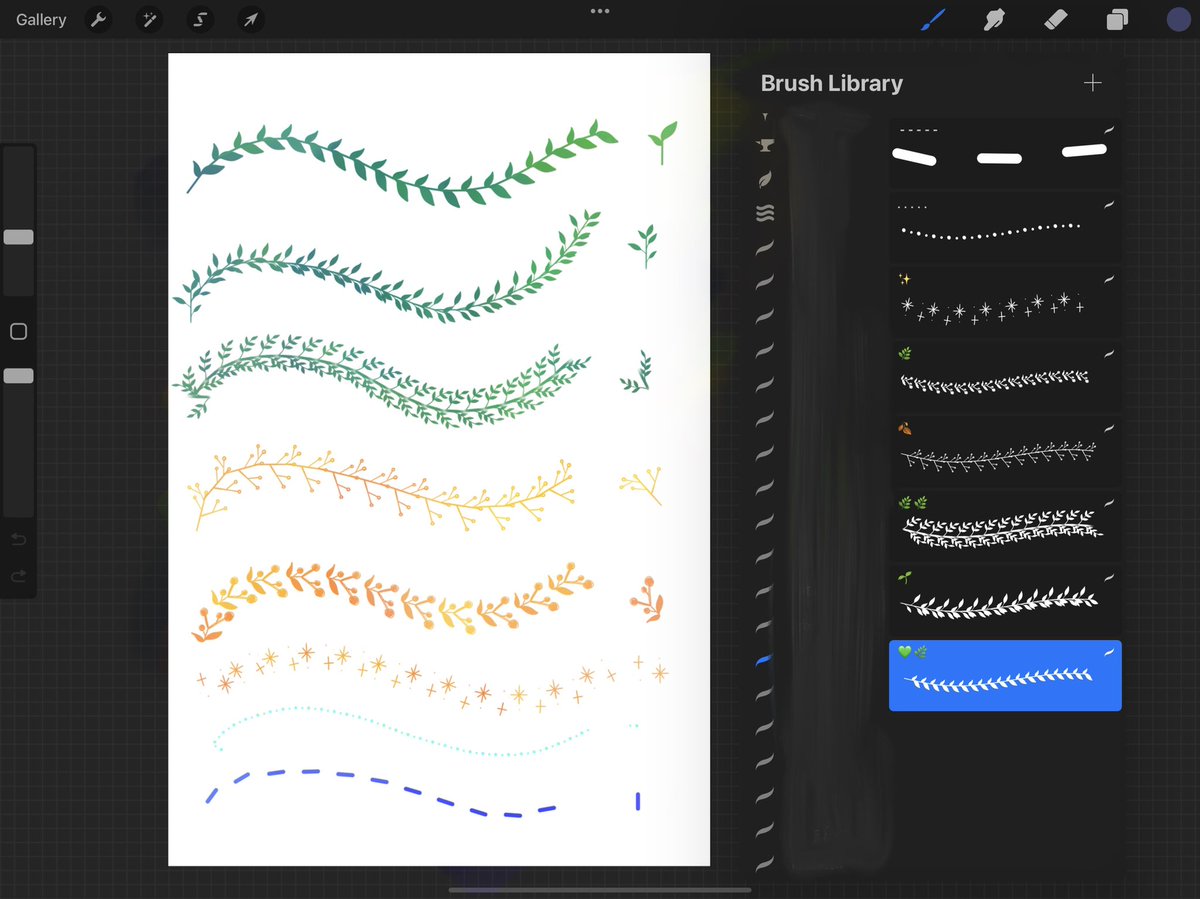Select the Paint brush tool

coord(933,19)
